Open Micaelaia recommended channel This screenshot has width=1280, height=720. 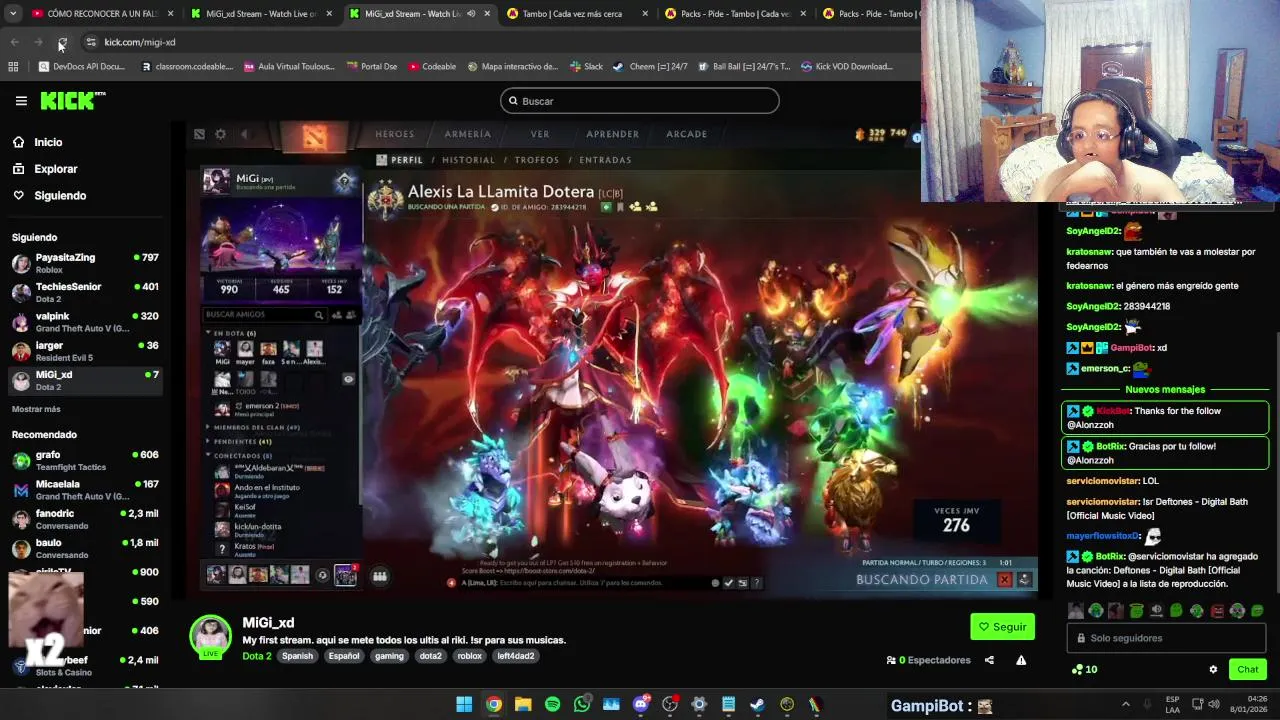tap(85, 490)
